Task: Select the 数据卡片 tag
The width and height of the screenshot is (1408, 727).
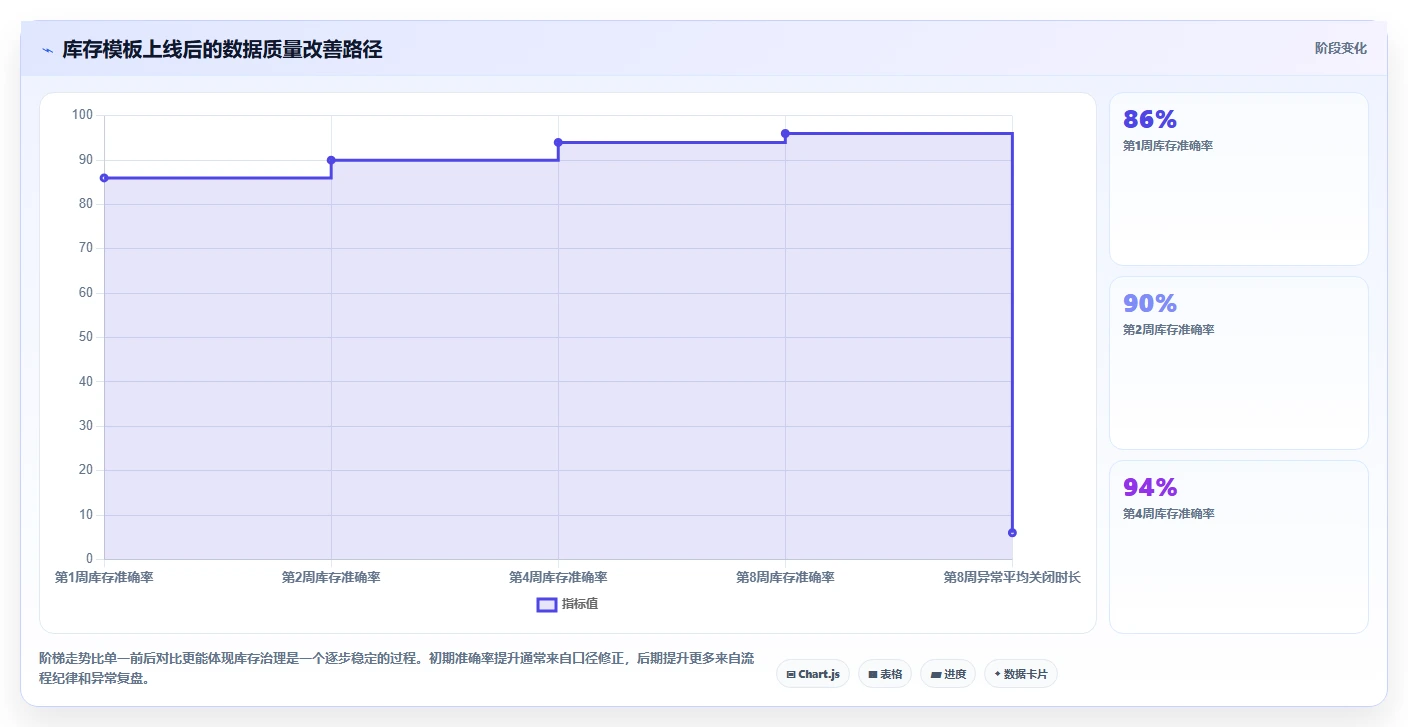Action: (1021, 674)
